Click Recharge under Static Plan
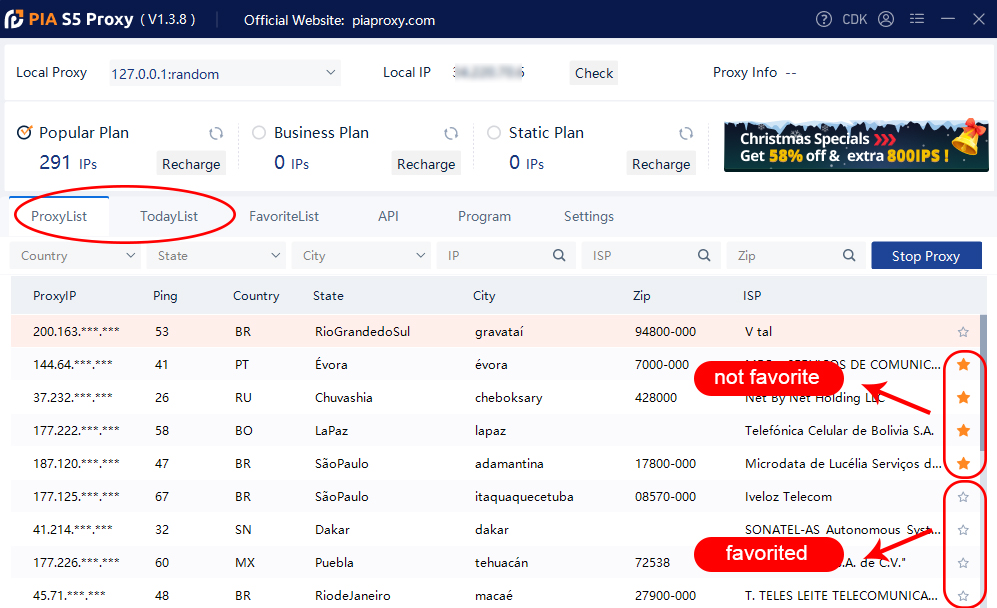 pos(661,163)
